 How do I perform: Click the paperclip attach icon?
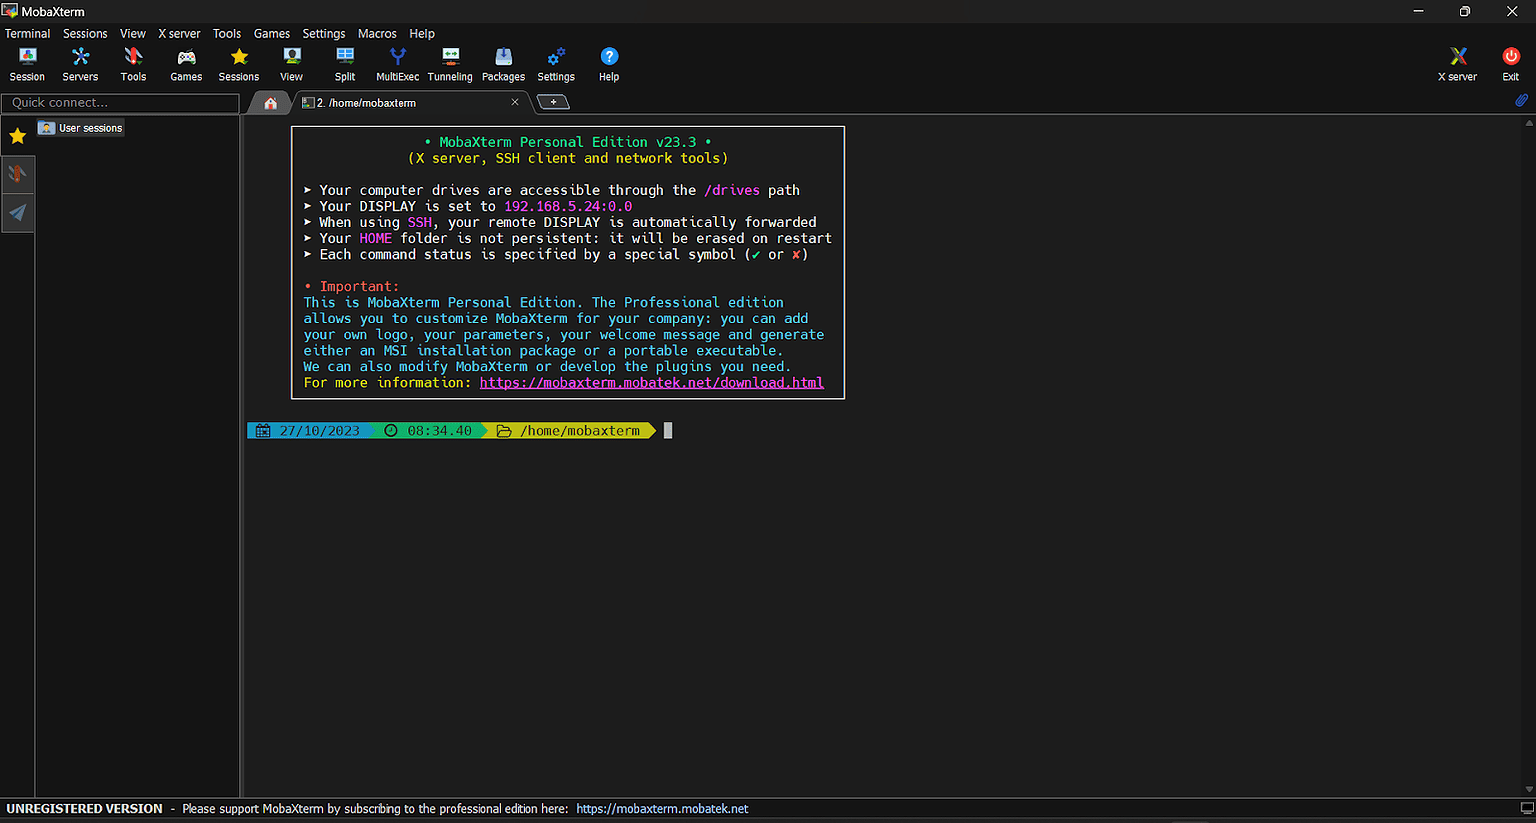point(1521,101)
